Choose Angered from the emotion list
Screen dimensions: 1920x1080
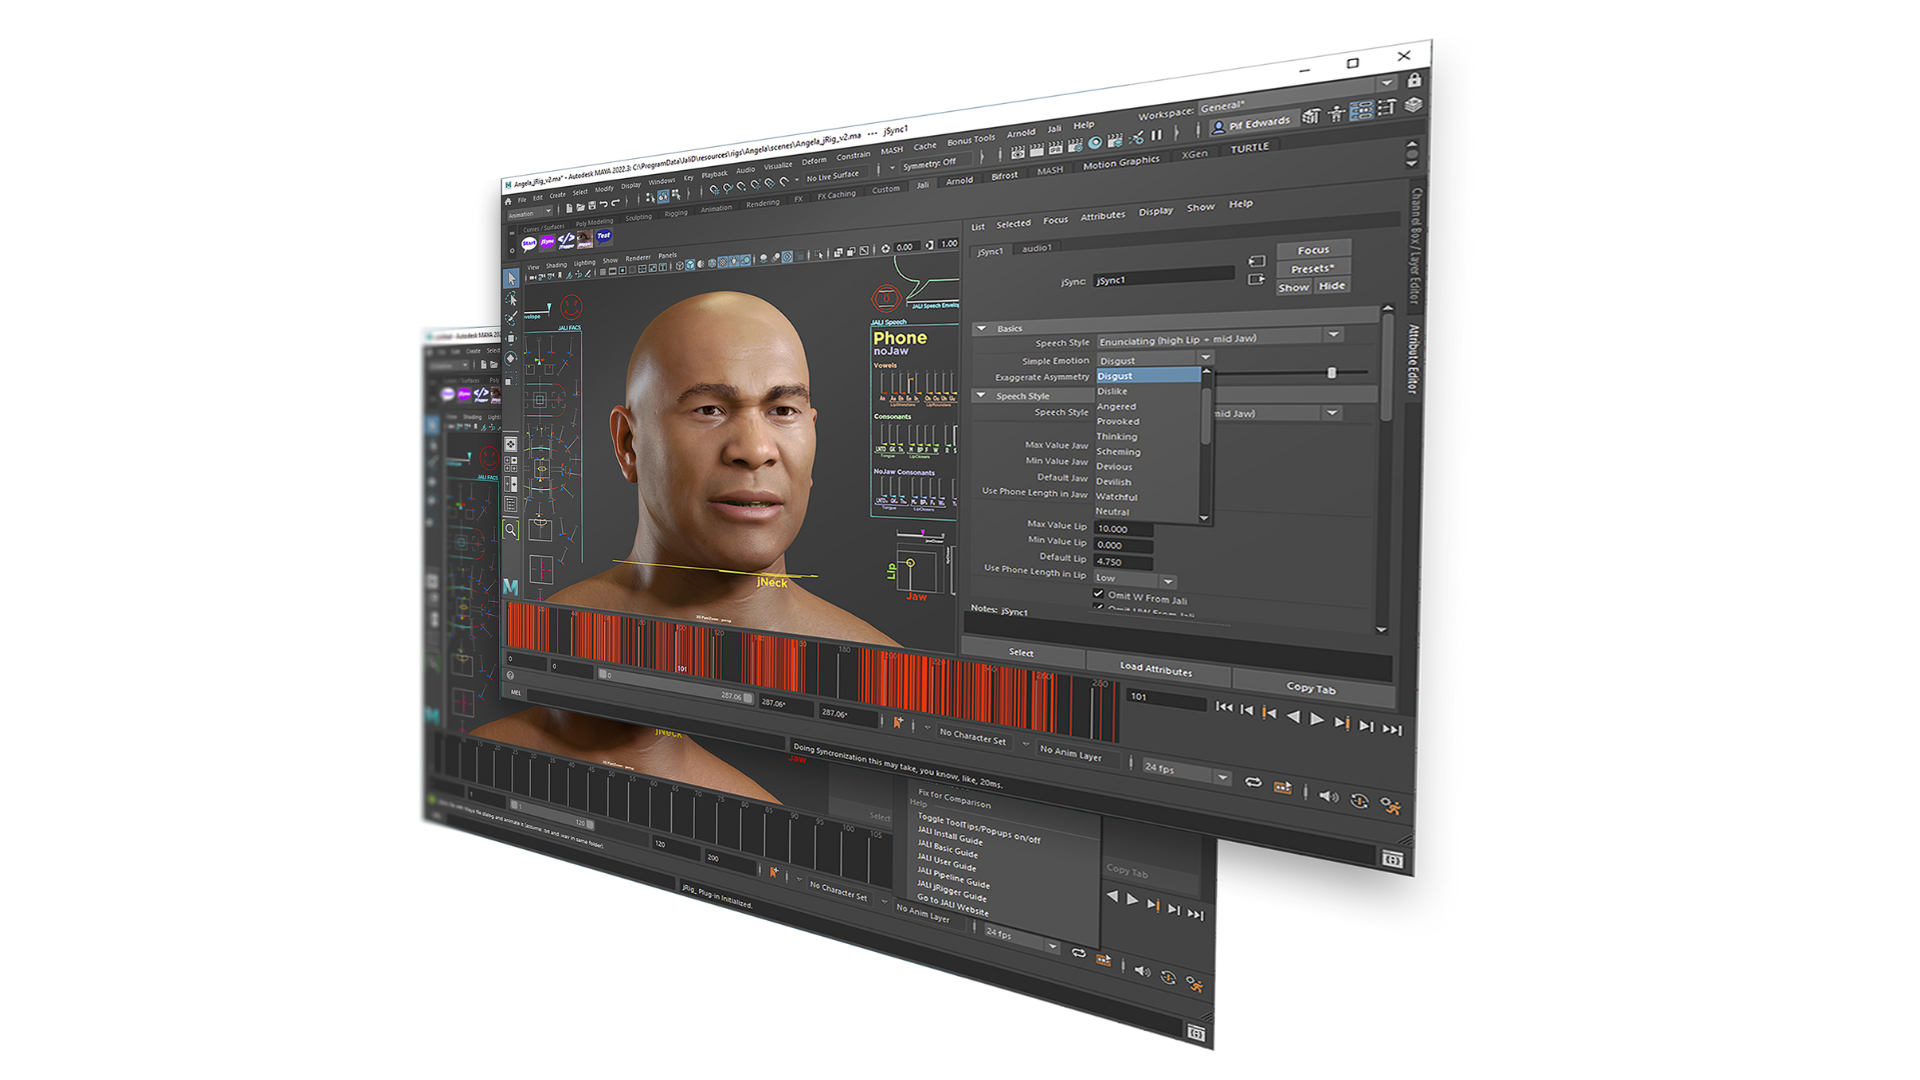click(x=1116, y=406)
